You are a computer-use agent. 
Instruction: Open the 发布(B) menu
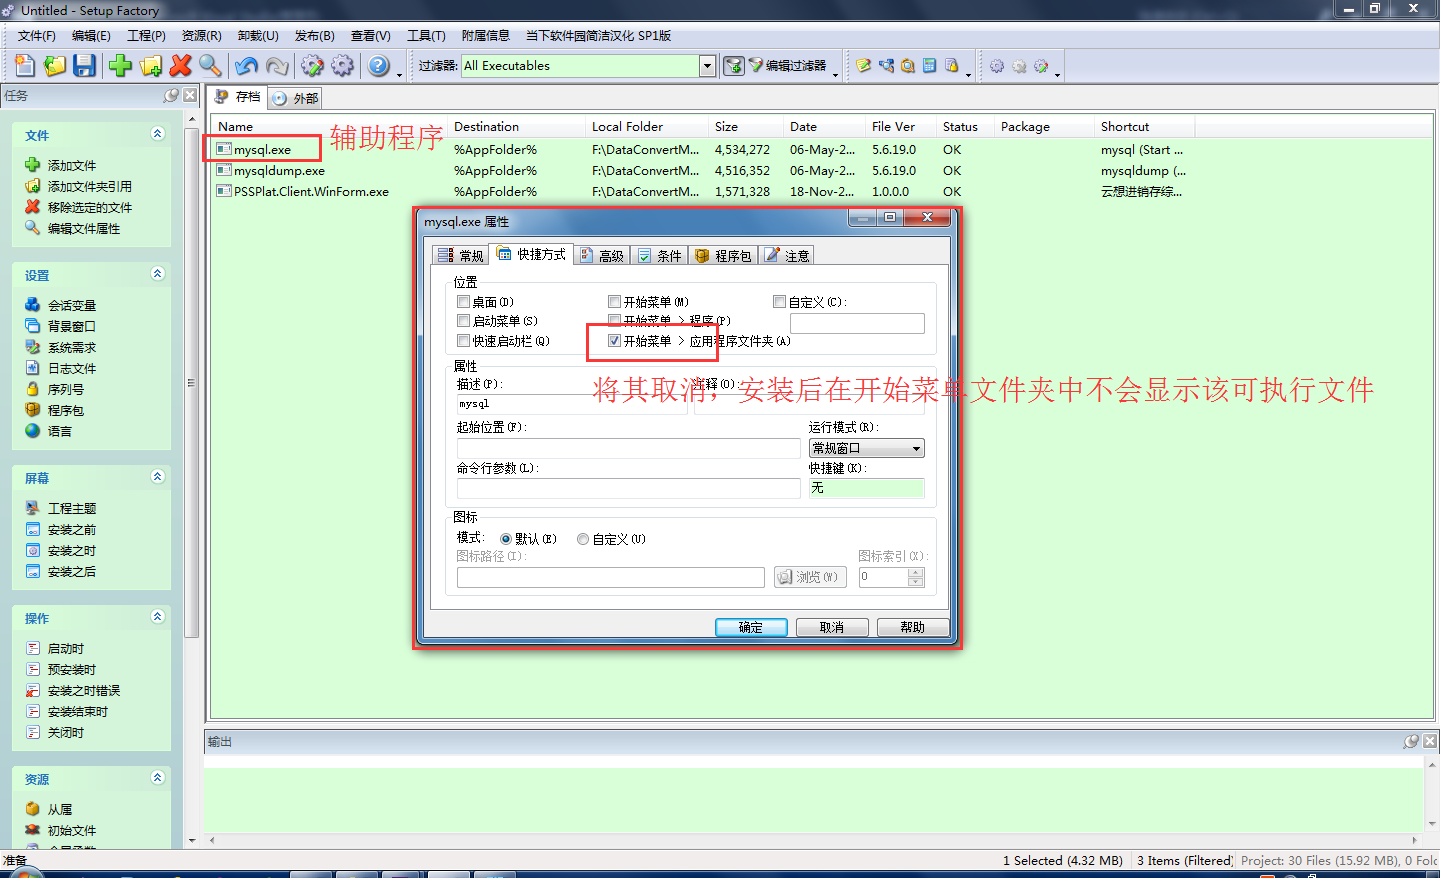[314, 35]
